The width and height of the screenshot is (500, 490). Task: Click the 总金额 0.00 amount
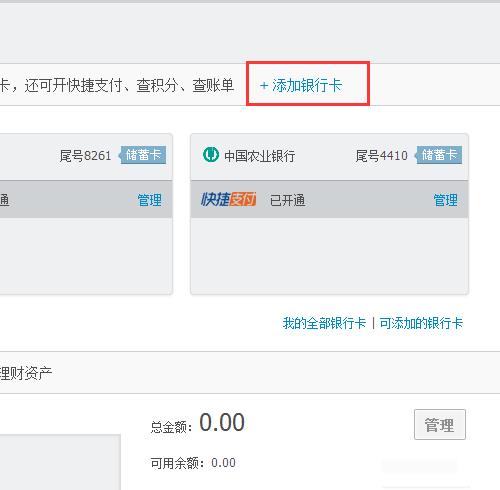(x=222, y=423)
